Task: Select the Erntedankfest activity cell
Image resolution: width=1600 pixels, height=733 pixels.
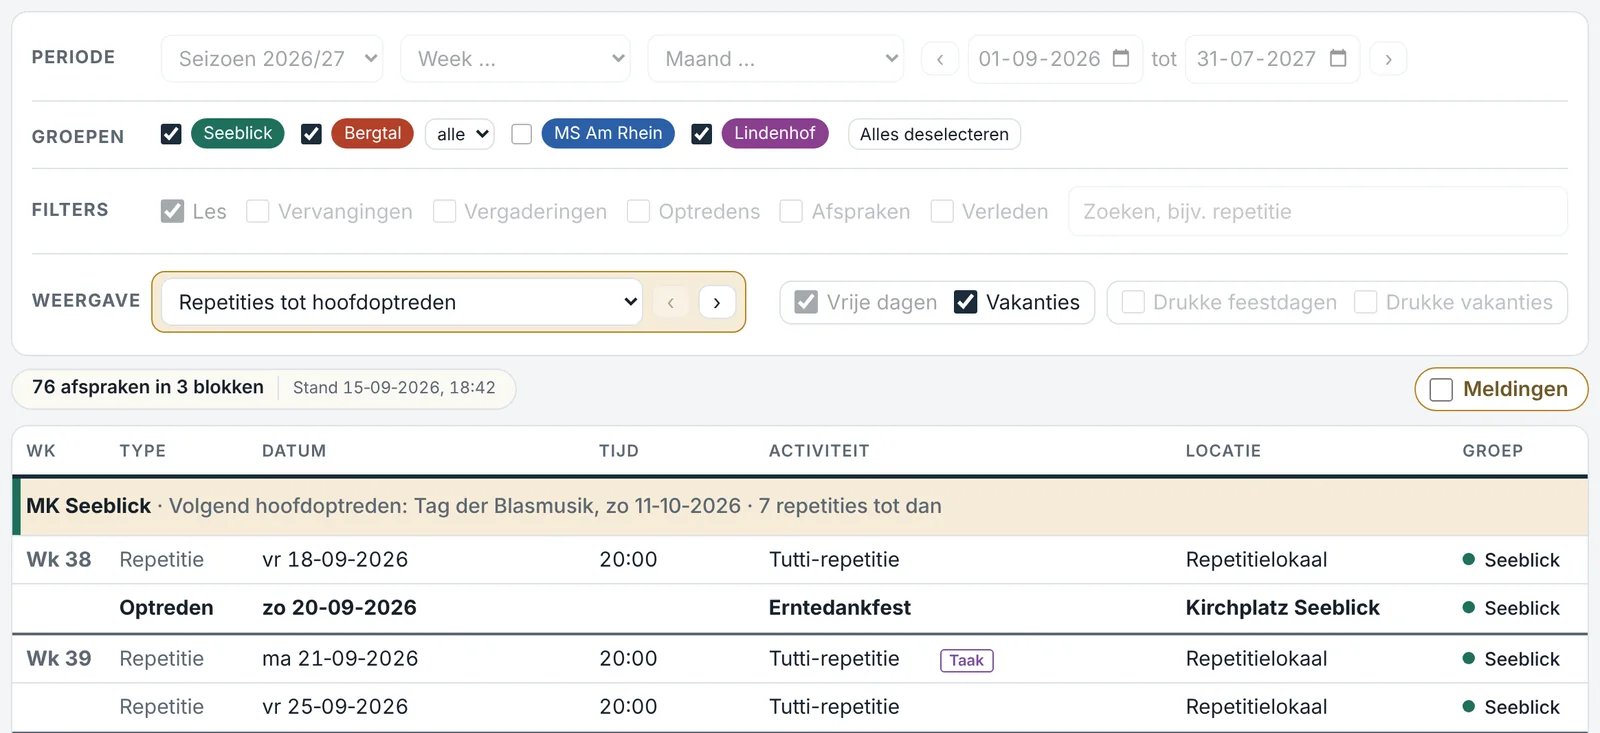Action: (x=840, y=608)
